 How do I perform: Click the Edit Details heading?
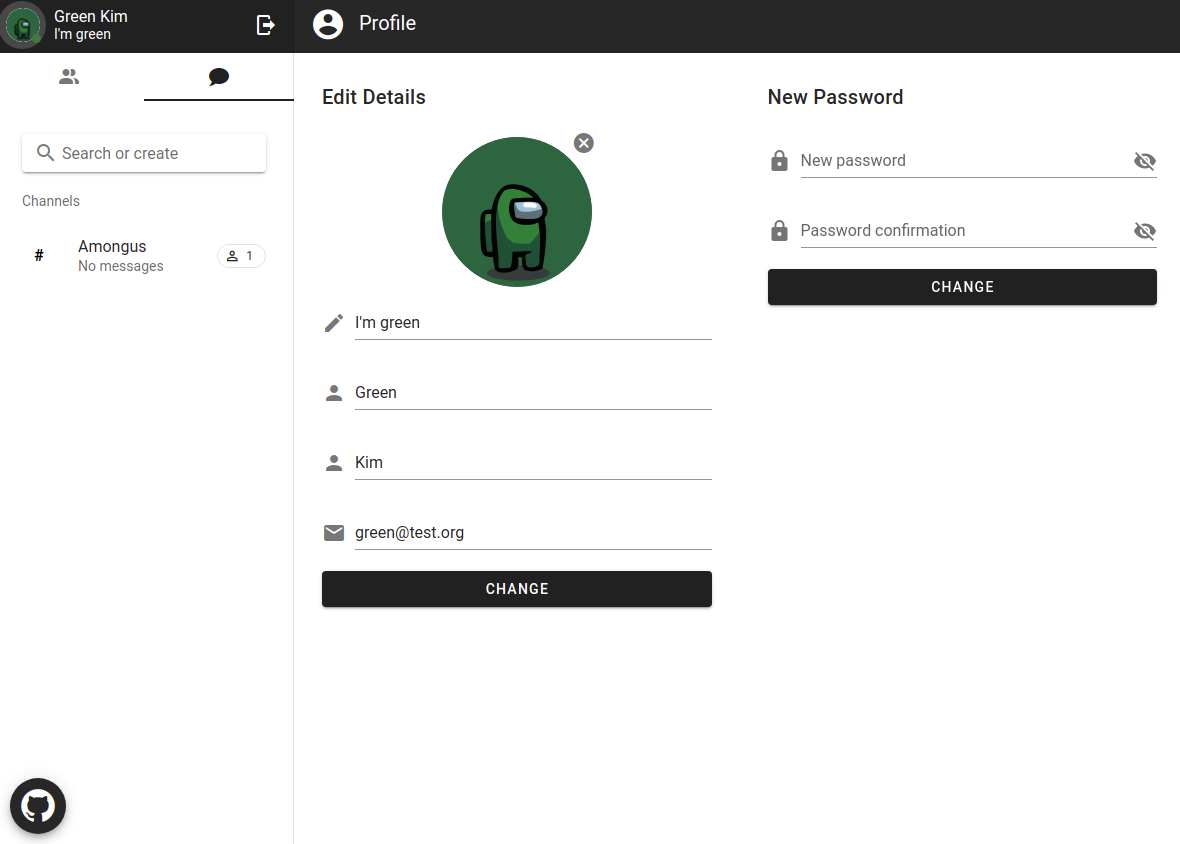click(x=374, y=97)
